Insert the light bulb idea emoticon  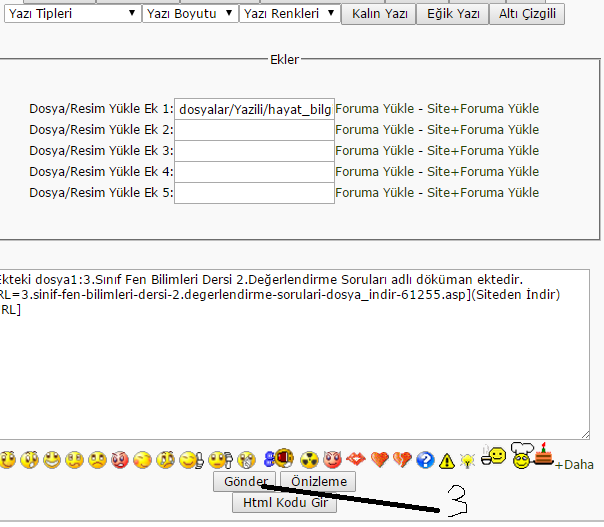[x=466, y=460]
